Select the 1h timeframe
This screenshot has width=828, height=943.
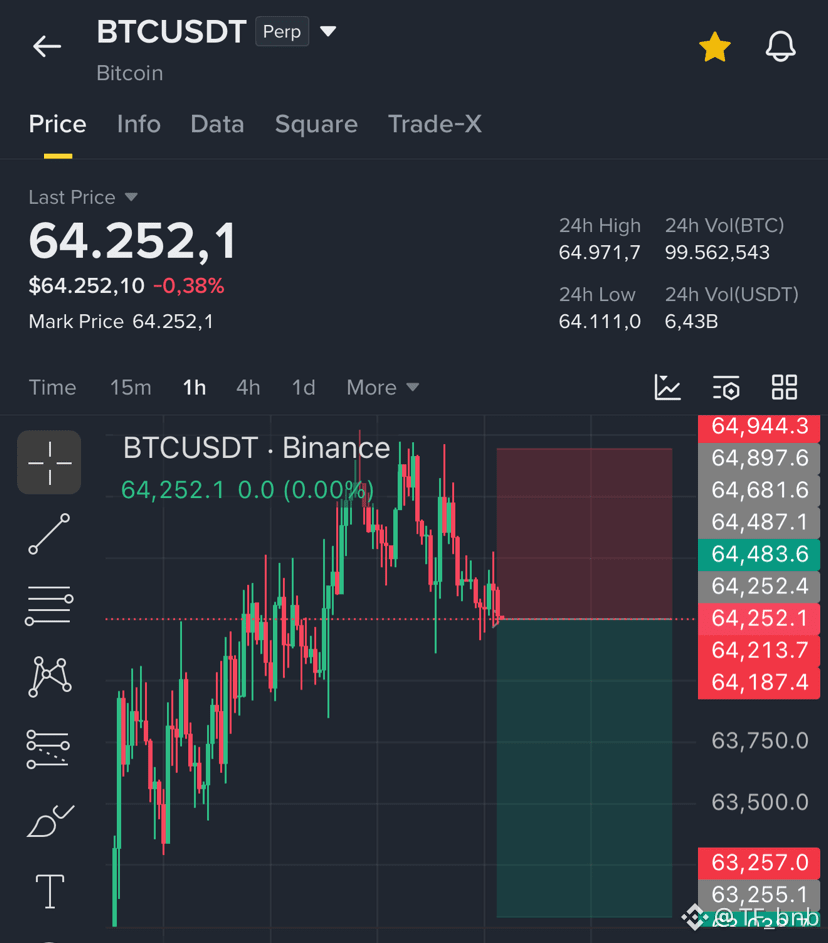[x=194, y=387]
